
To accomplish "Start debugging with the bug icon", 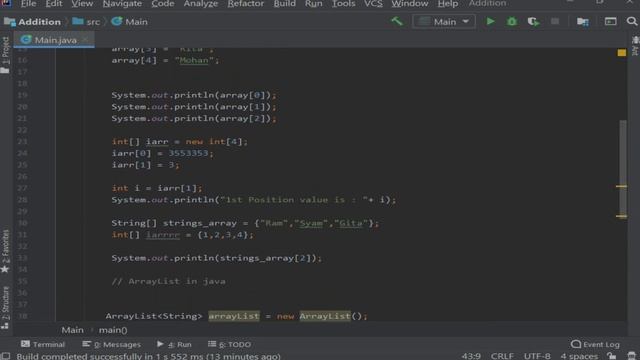I will tap(511, 21).
